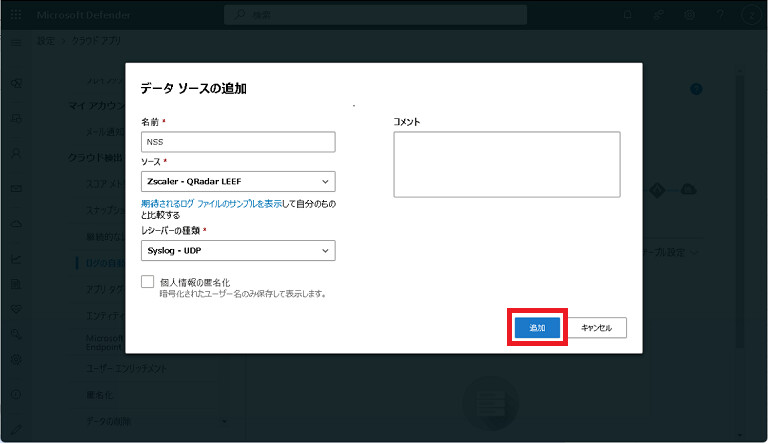
Task: Click the settings menu scroll-down arrow
Action: [x=224, y=421]
